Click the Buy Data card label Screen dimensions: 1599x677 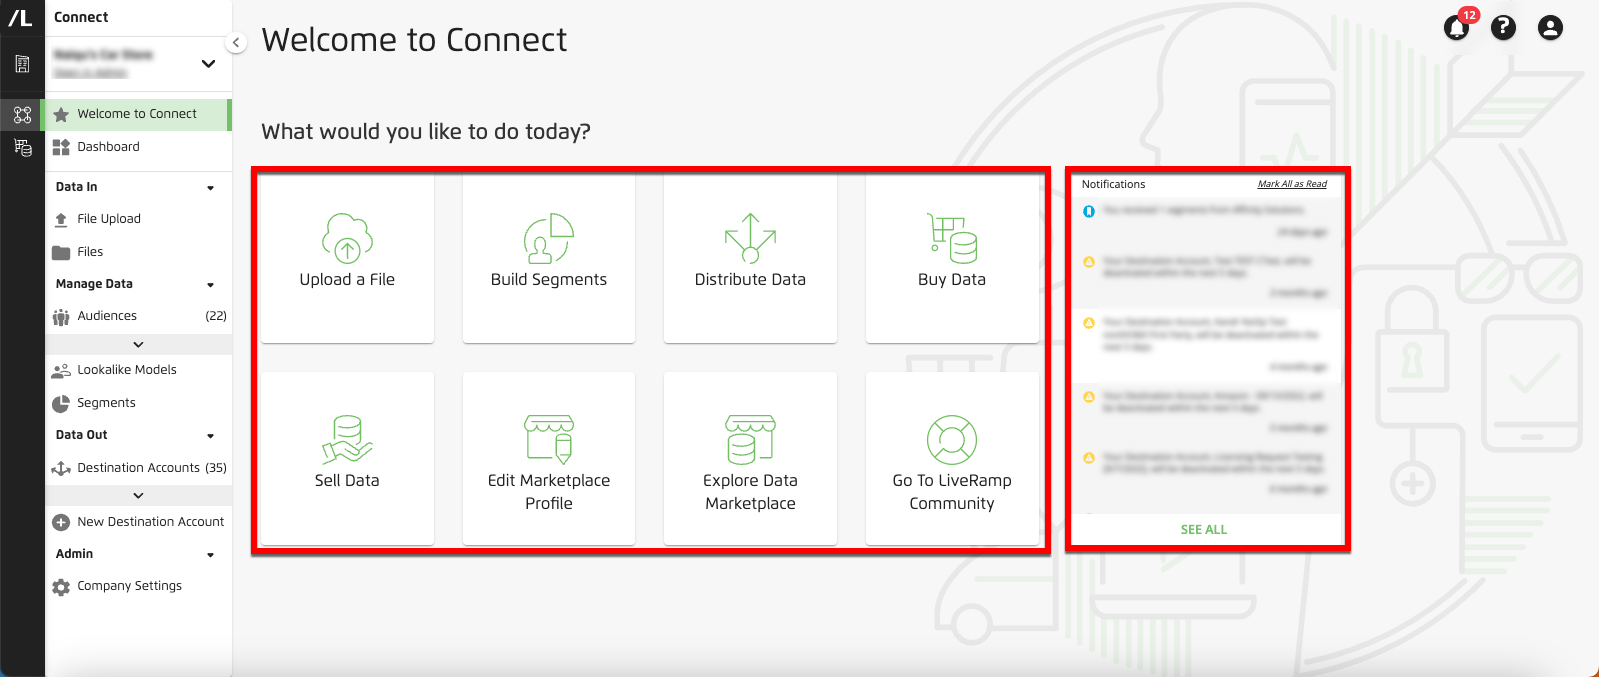952,280
